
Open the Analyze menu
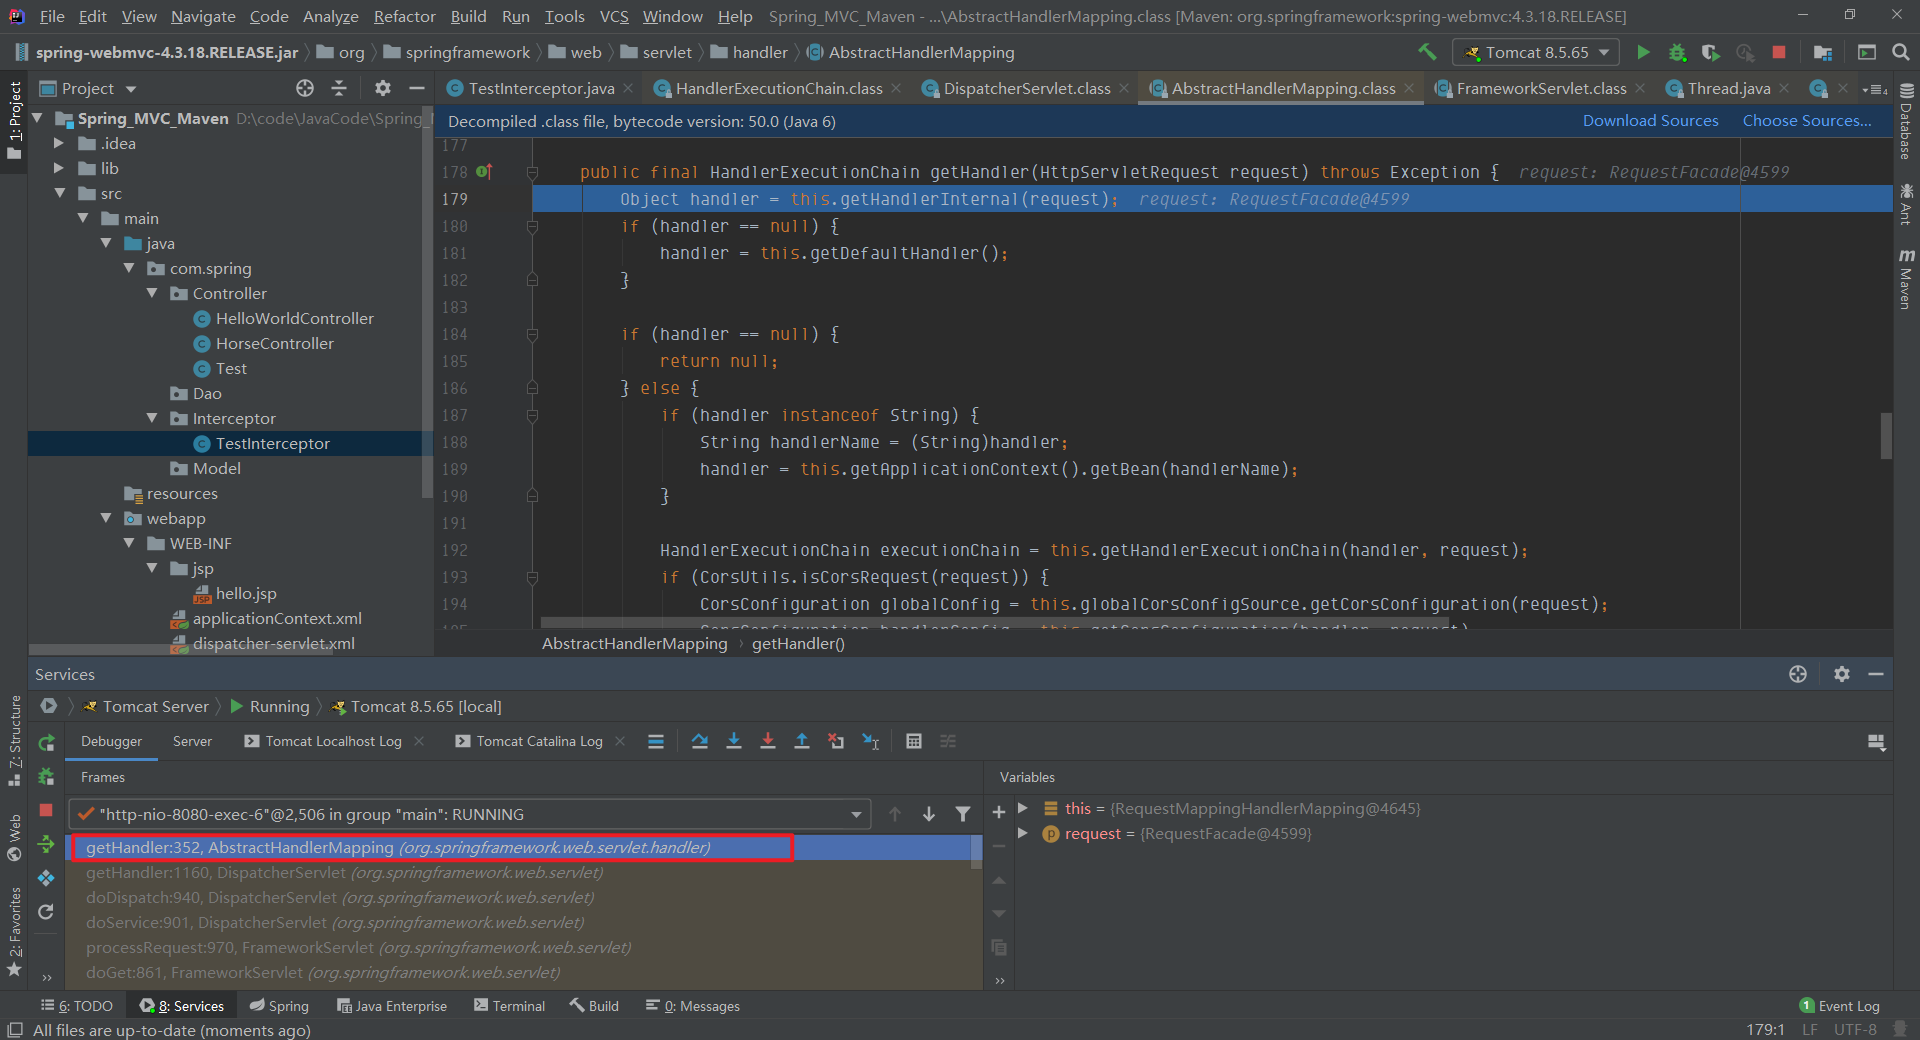(x=330, y=16)
